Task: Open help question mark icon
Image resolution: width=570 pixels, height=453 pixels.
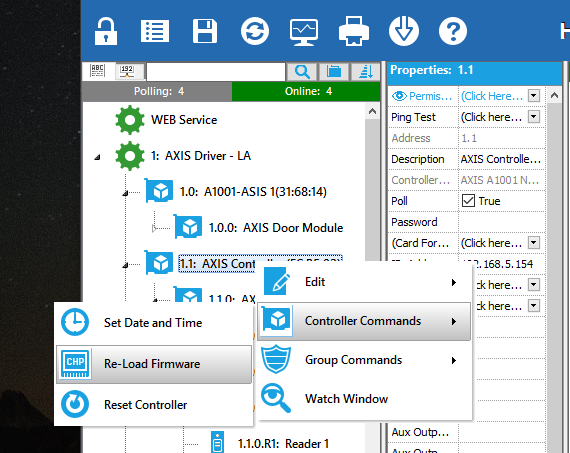Action: click(453, 31)
